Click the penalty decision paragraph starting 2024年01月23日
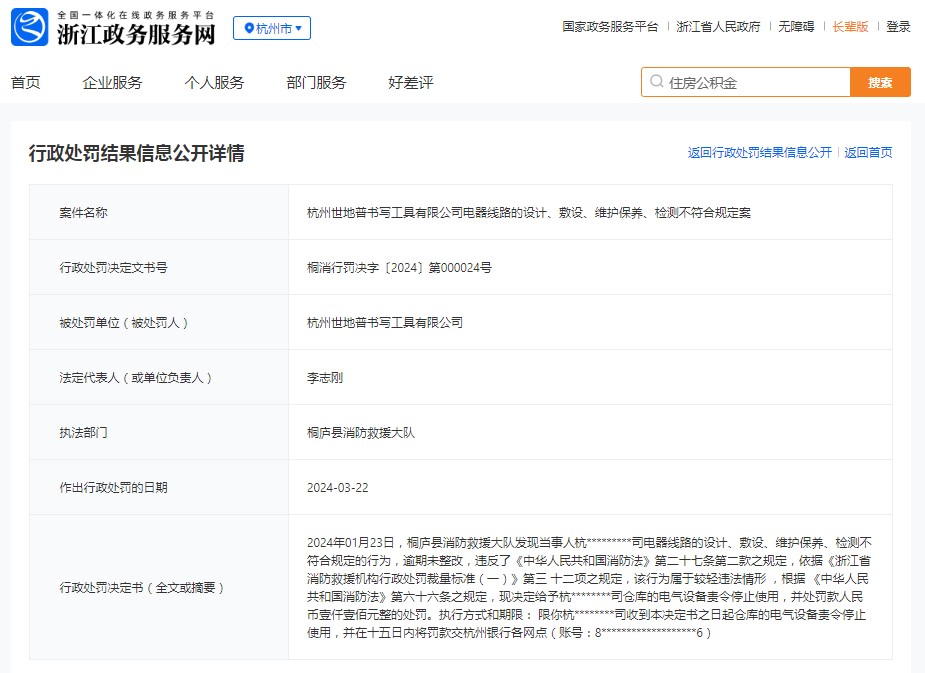The image size is (925, 673). click(x=589, y=587)
